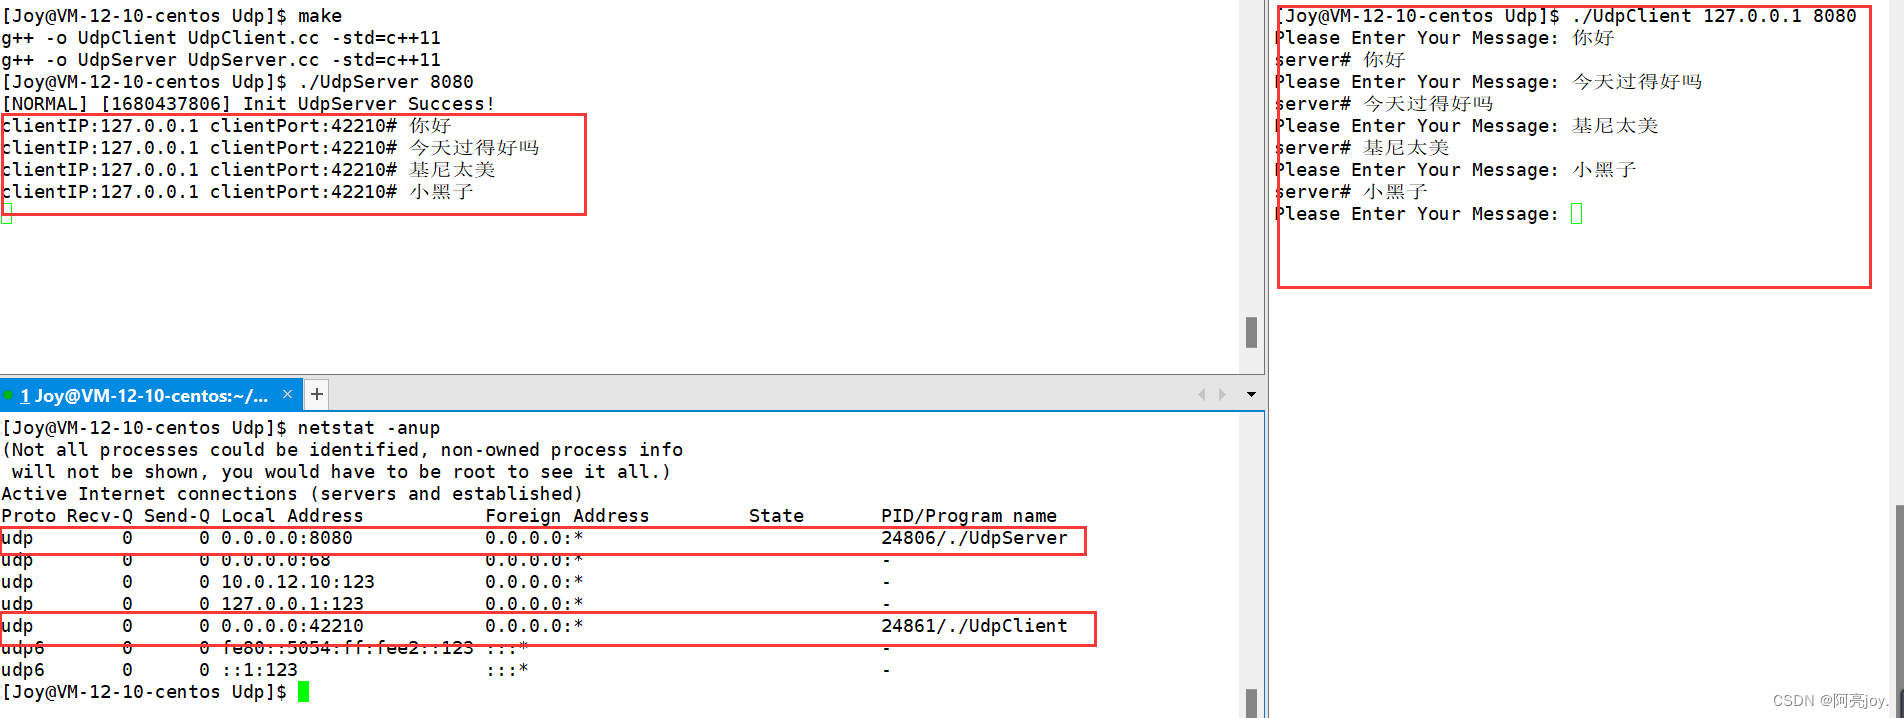Click the 'make' command line
Image resolution: width=1904 pixels, height=718 pixels.
coord(172,16)
